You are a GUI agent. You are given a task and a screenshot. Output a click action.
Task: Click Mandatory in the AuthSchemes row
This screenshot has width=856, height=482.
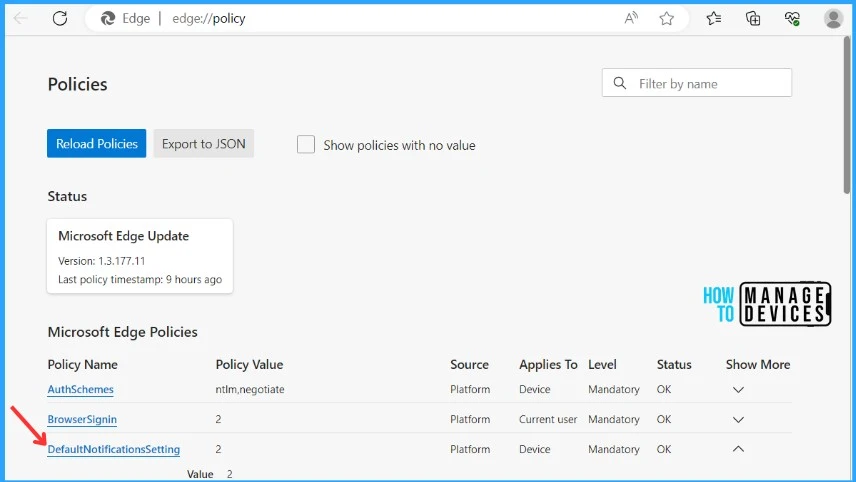[x=614, y=389]
